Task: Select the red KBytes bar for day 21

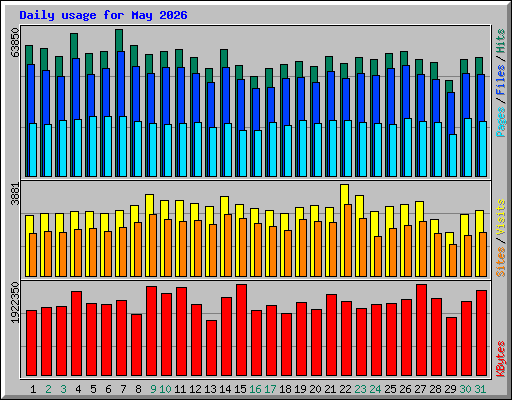Action: click(x=331, y=335)
